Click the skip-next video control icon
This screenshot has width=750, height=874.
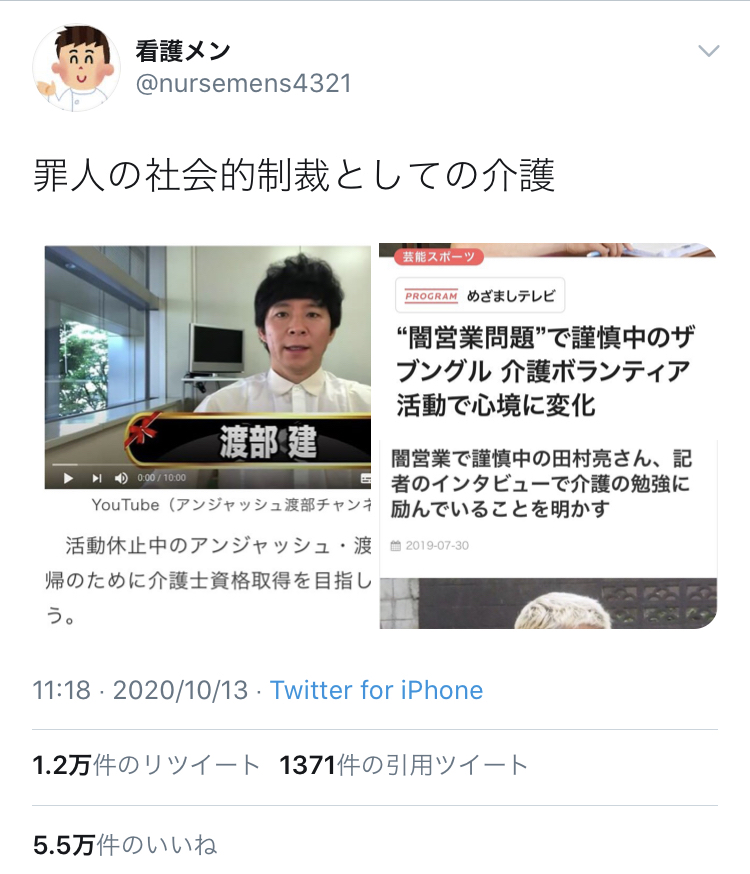click(97, 478)
